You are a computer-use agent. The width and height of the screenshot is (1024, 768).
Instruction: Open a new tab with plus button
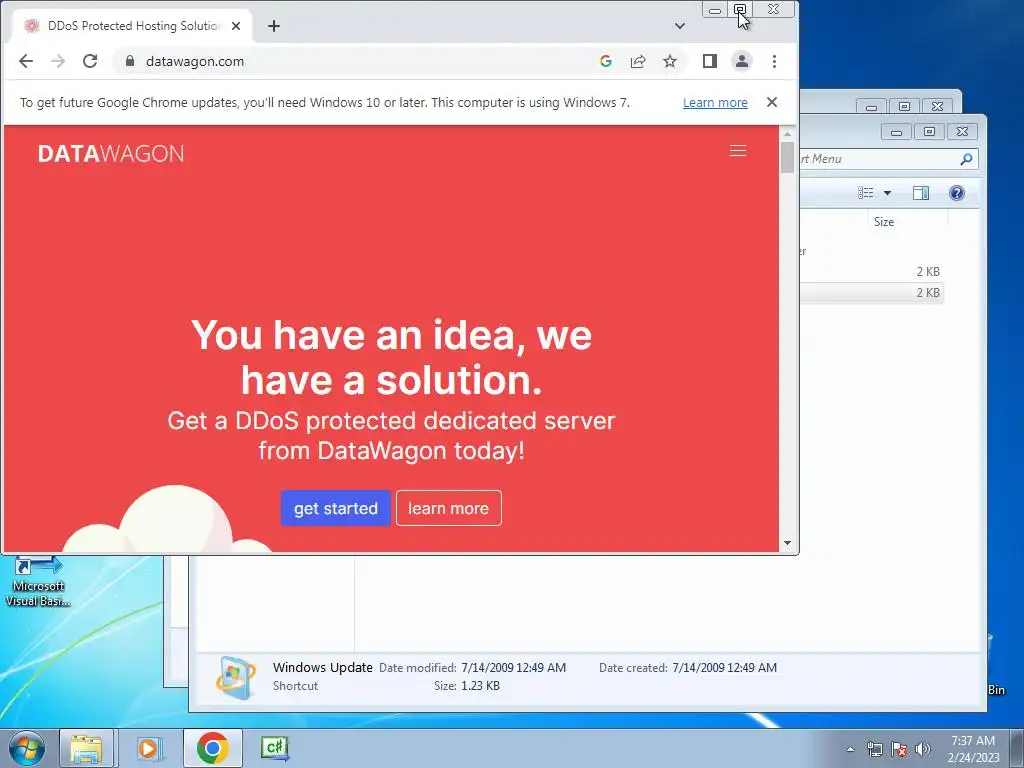pos(274,26)
